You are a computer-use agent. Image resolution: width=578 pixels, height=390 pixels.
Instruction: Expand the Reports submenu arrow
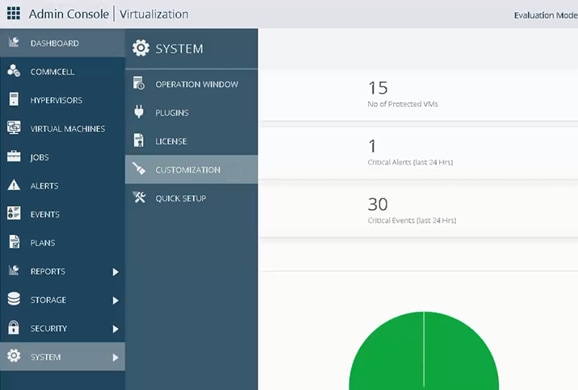click(115, 272)
